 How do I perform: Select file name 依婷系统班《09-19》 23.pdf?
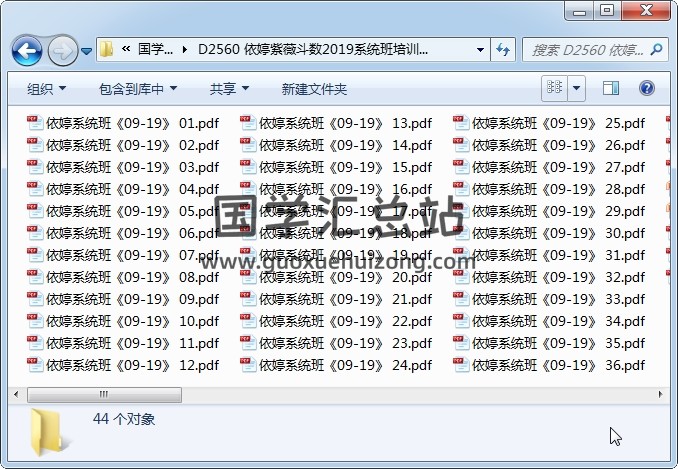345,343
